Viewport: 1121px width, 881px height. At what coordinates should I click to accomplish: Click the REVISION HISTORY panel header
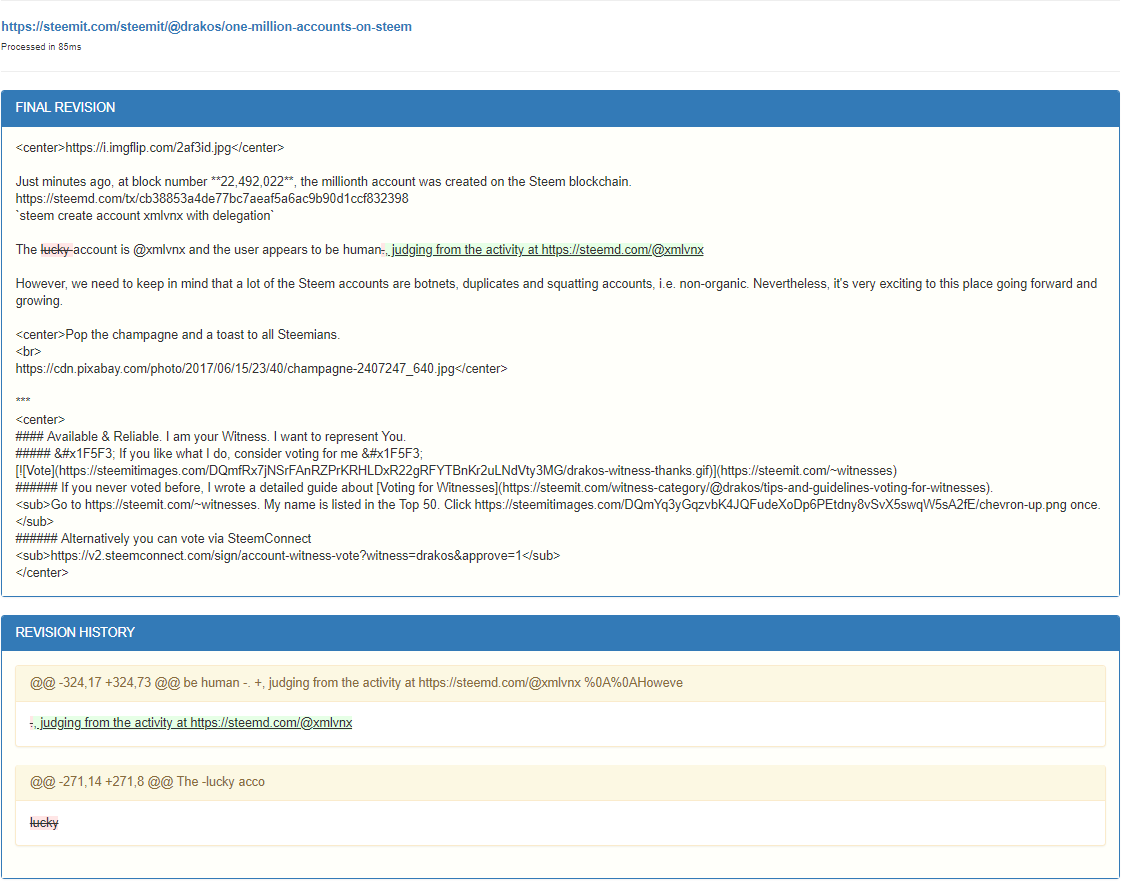click(560, 633)
